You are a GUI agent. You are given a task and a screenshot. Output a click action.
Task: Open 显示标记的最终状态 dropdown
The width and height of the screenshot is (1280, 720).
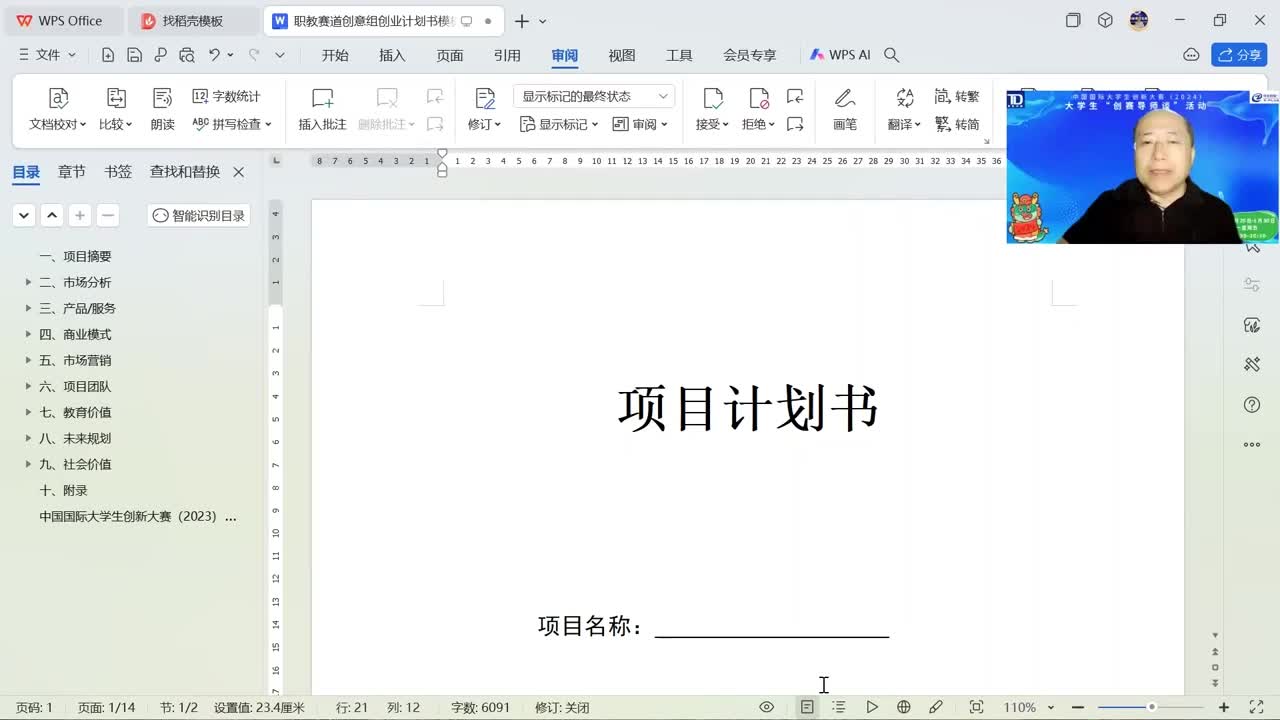(x=594, y=96)
